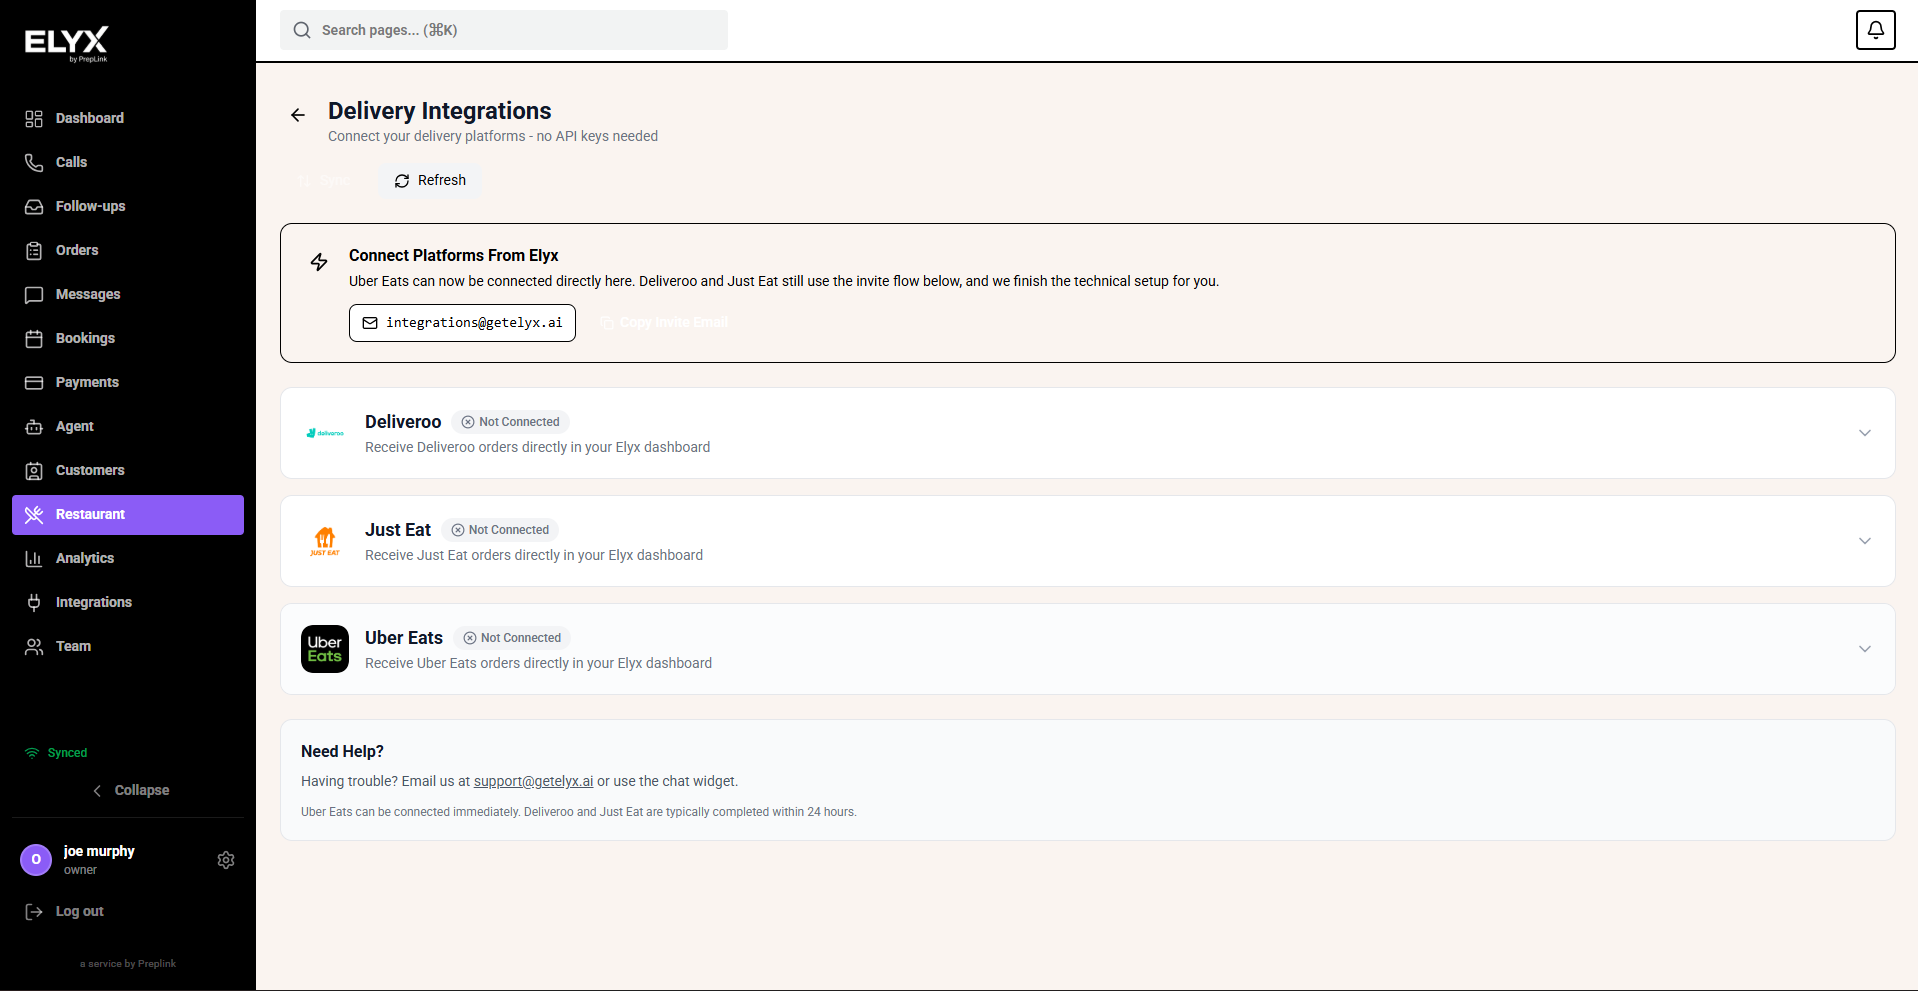
Task: Click the joe murphy user name
Action: coord(99,851)
